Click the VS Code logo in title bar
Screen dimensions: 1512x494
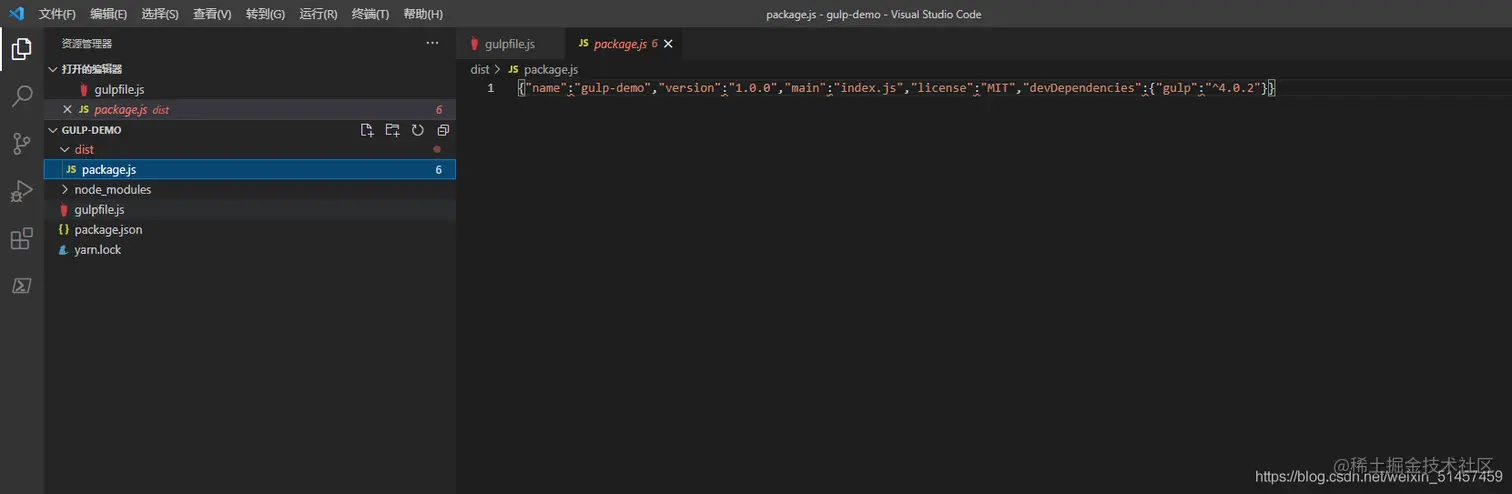[16, 14]
